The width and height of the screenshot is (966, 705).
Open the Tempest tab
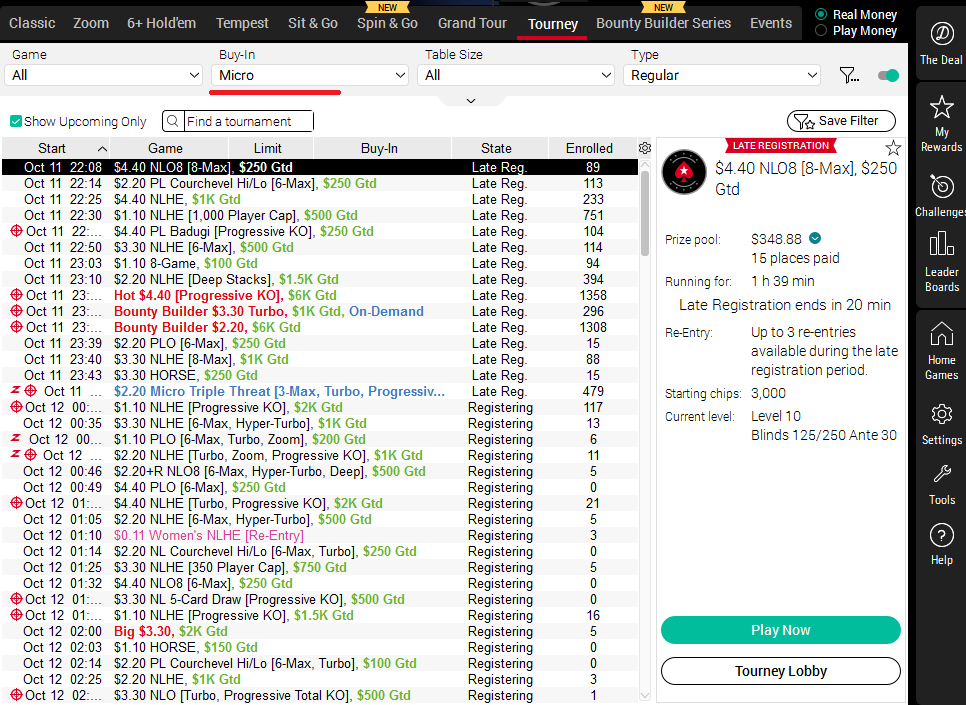pos(242,23)
